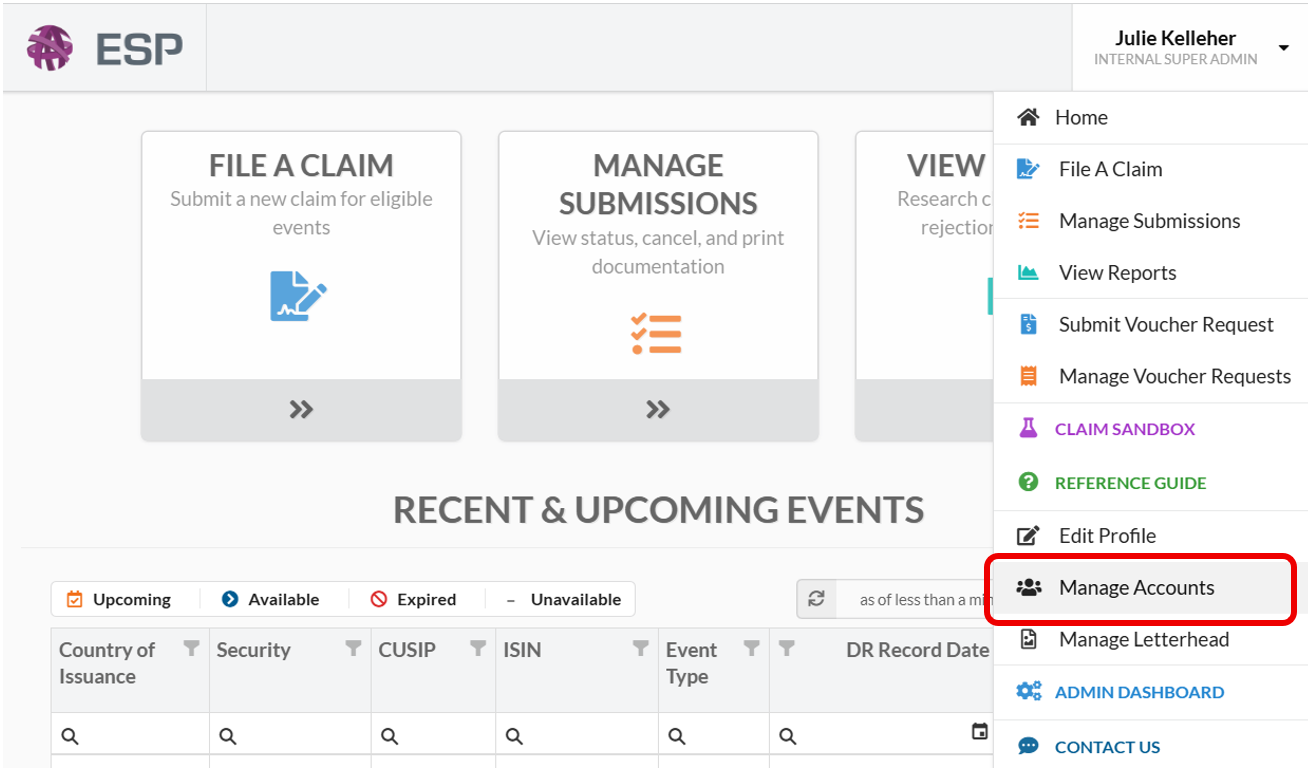Click the File A Claim document icon
Screen dimensions: 1308x771
click(x=298, y=296)
